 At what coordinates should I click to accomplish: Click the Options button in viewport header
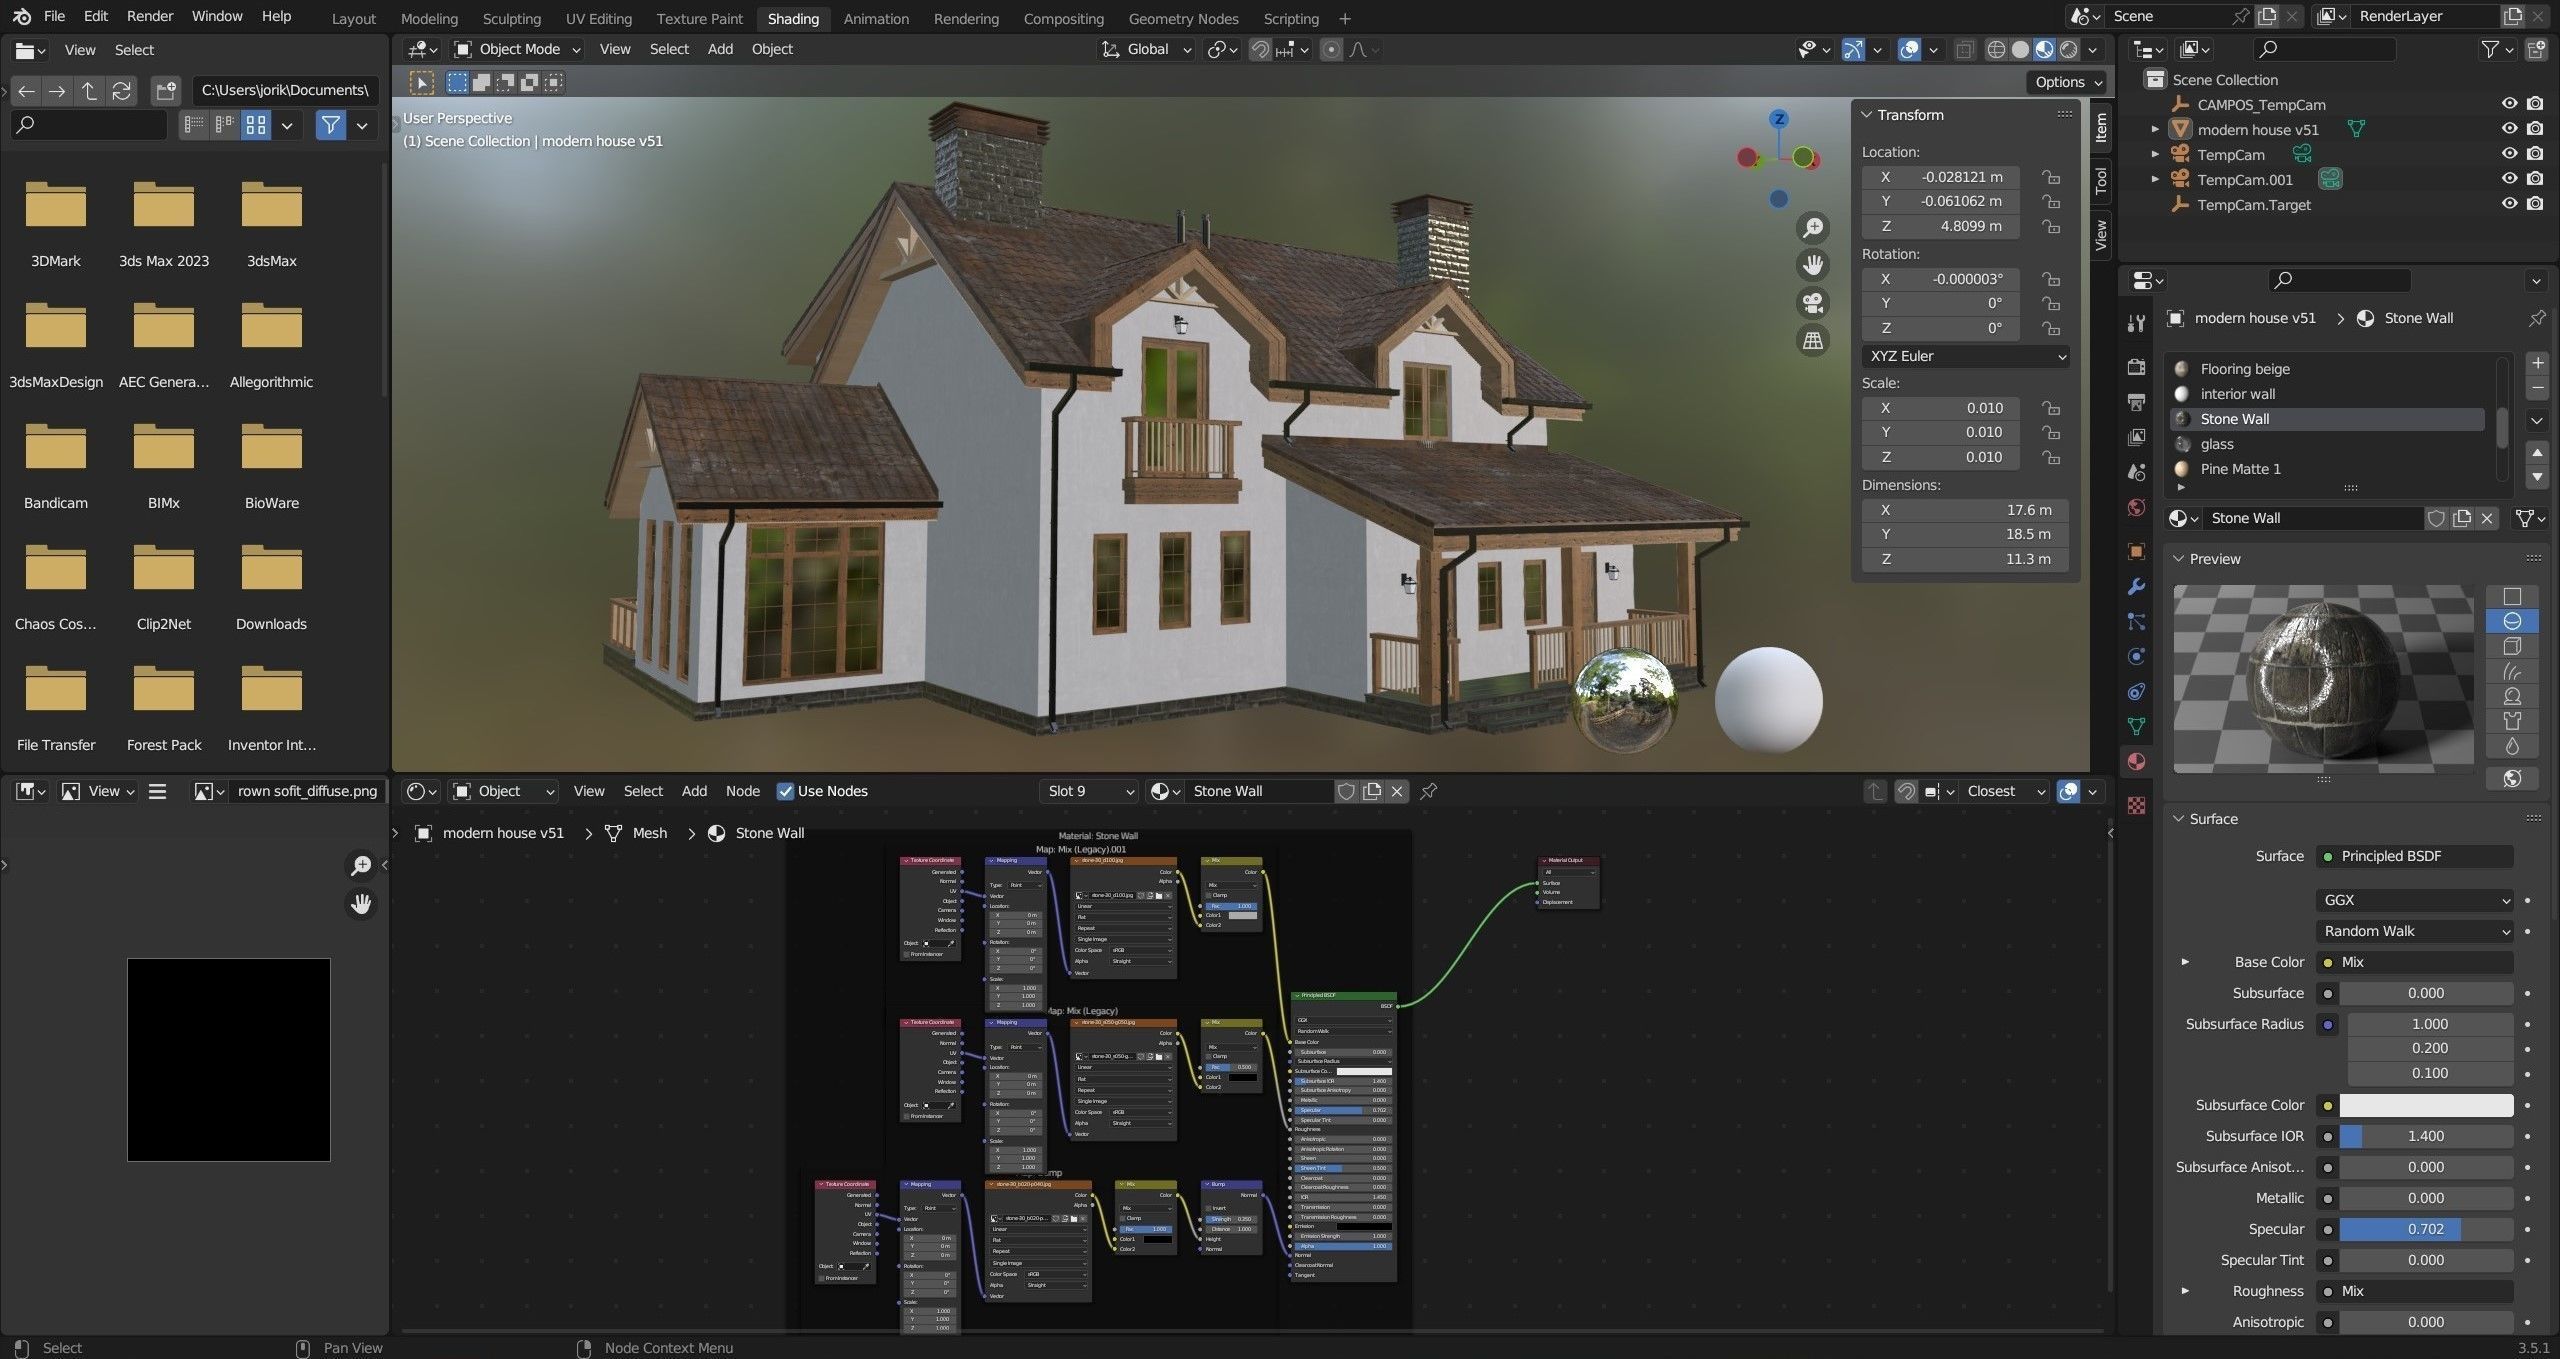pos(2068,82)
